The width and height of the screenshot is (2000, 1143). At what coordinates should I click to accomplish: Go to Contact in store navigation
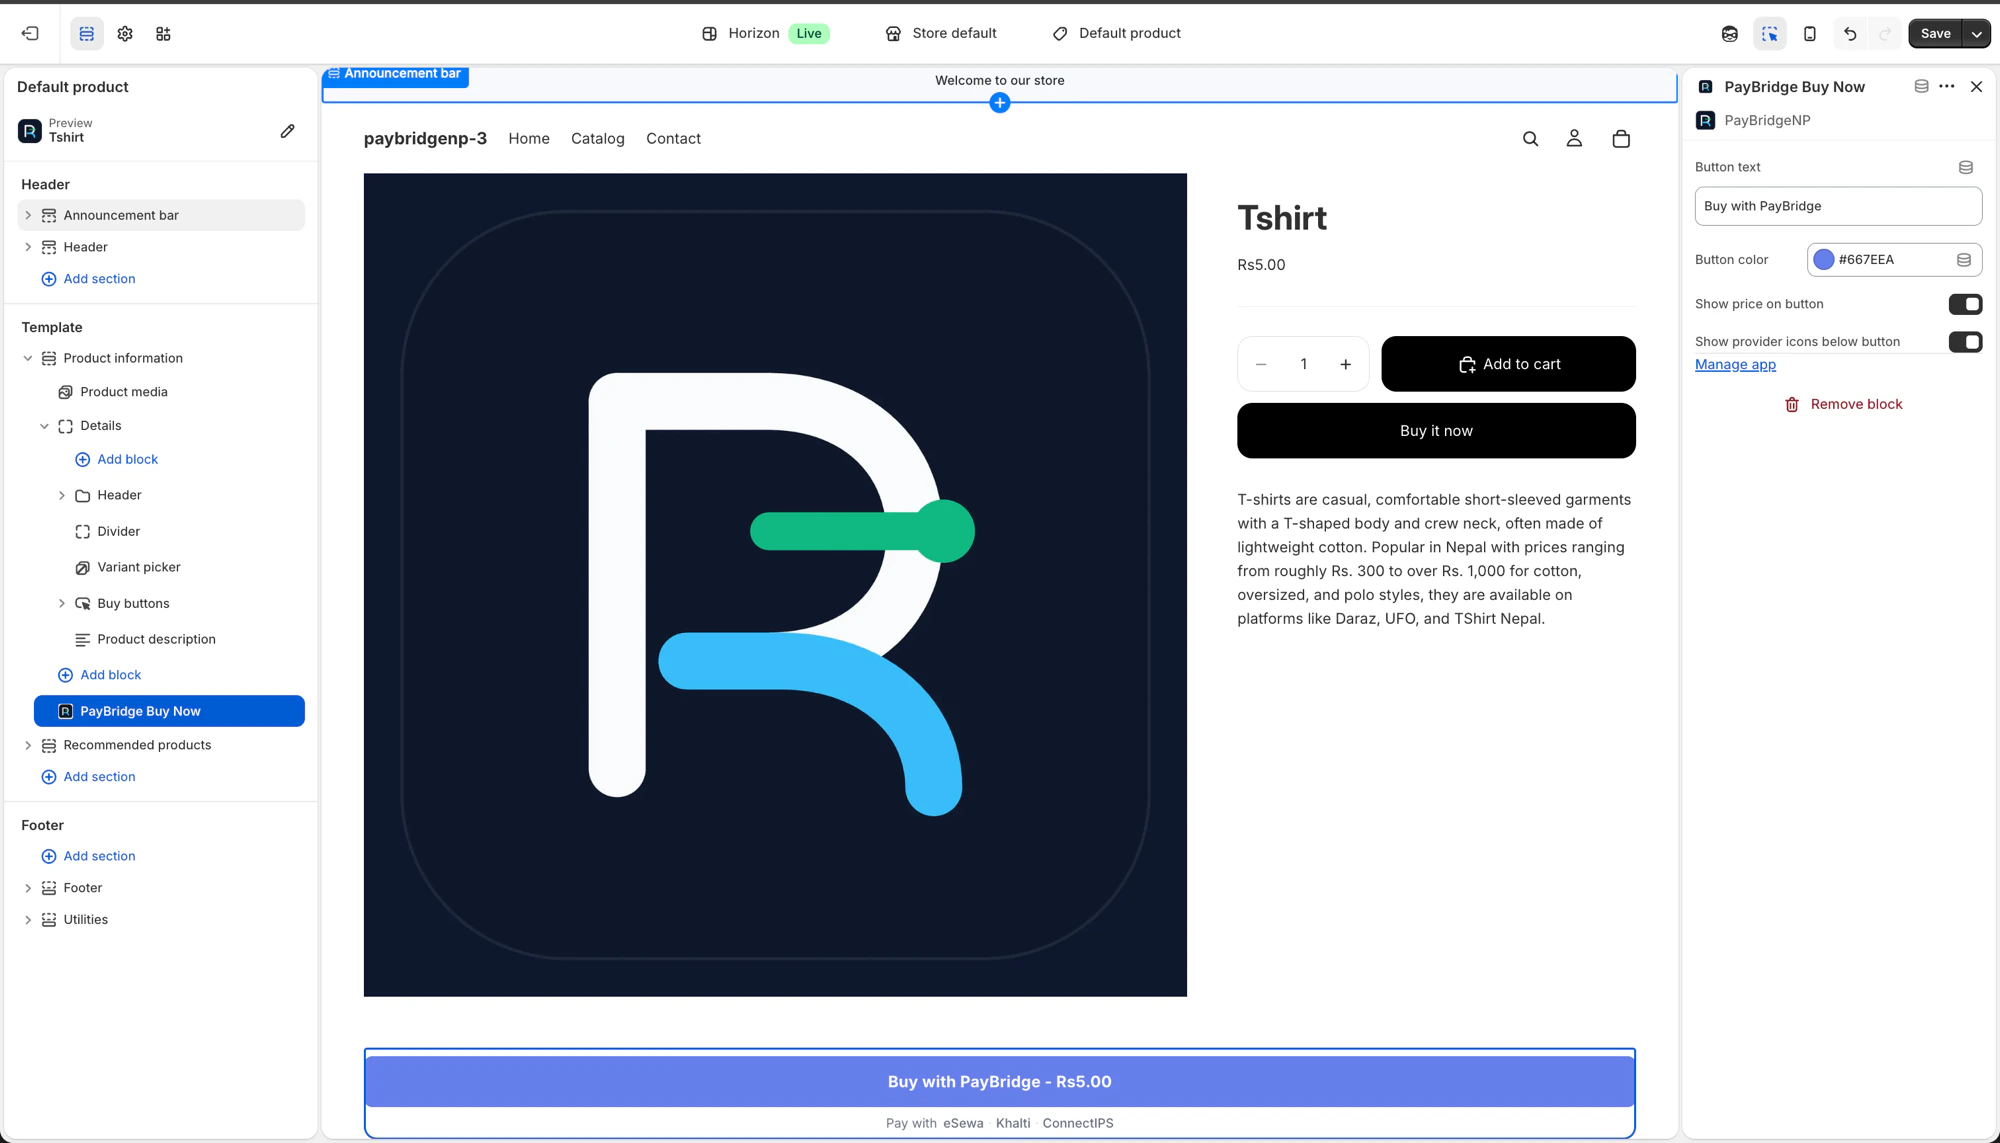[x=673, y=139]
